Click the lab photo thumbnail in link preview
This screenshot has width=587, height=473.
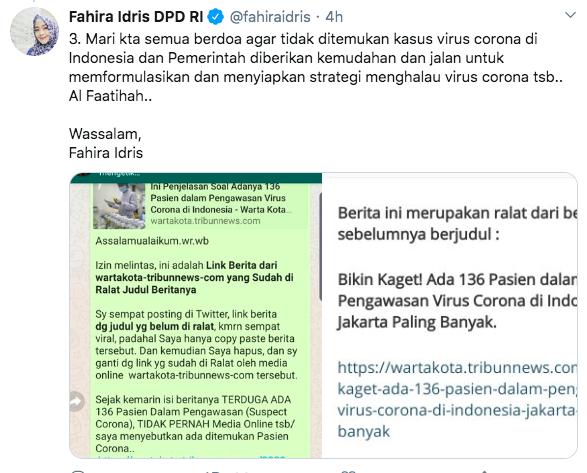coord(119,206)
